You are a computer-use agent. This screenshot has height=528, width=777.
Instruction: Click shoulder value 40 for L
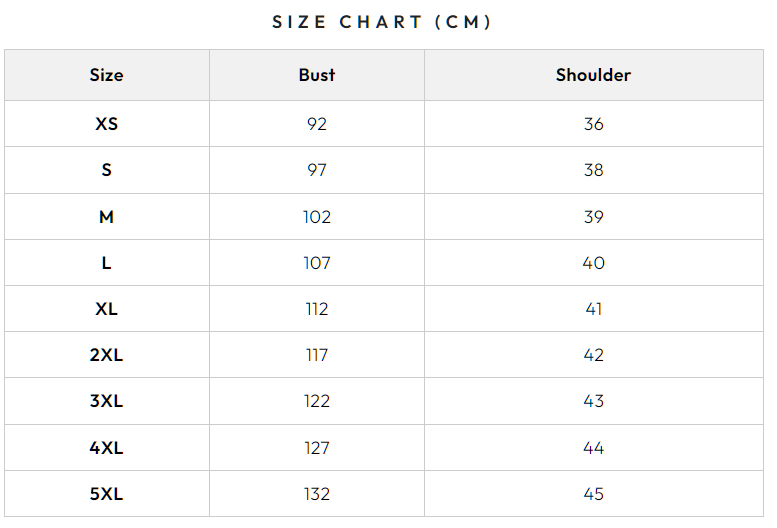(x=593, y=263)
